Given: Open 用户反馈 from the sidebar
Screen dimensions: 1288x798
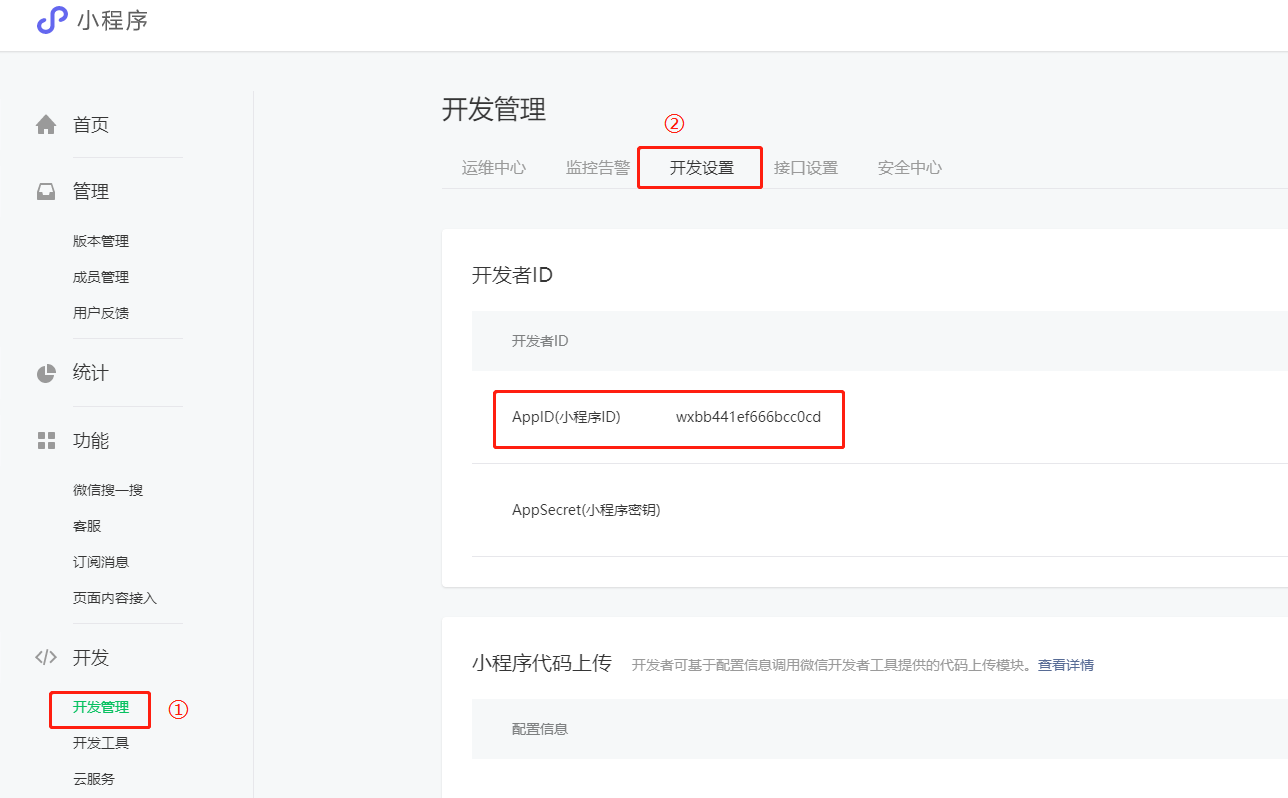Looking at the screenshot, I should (x=101, y=313).
